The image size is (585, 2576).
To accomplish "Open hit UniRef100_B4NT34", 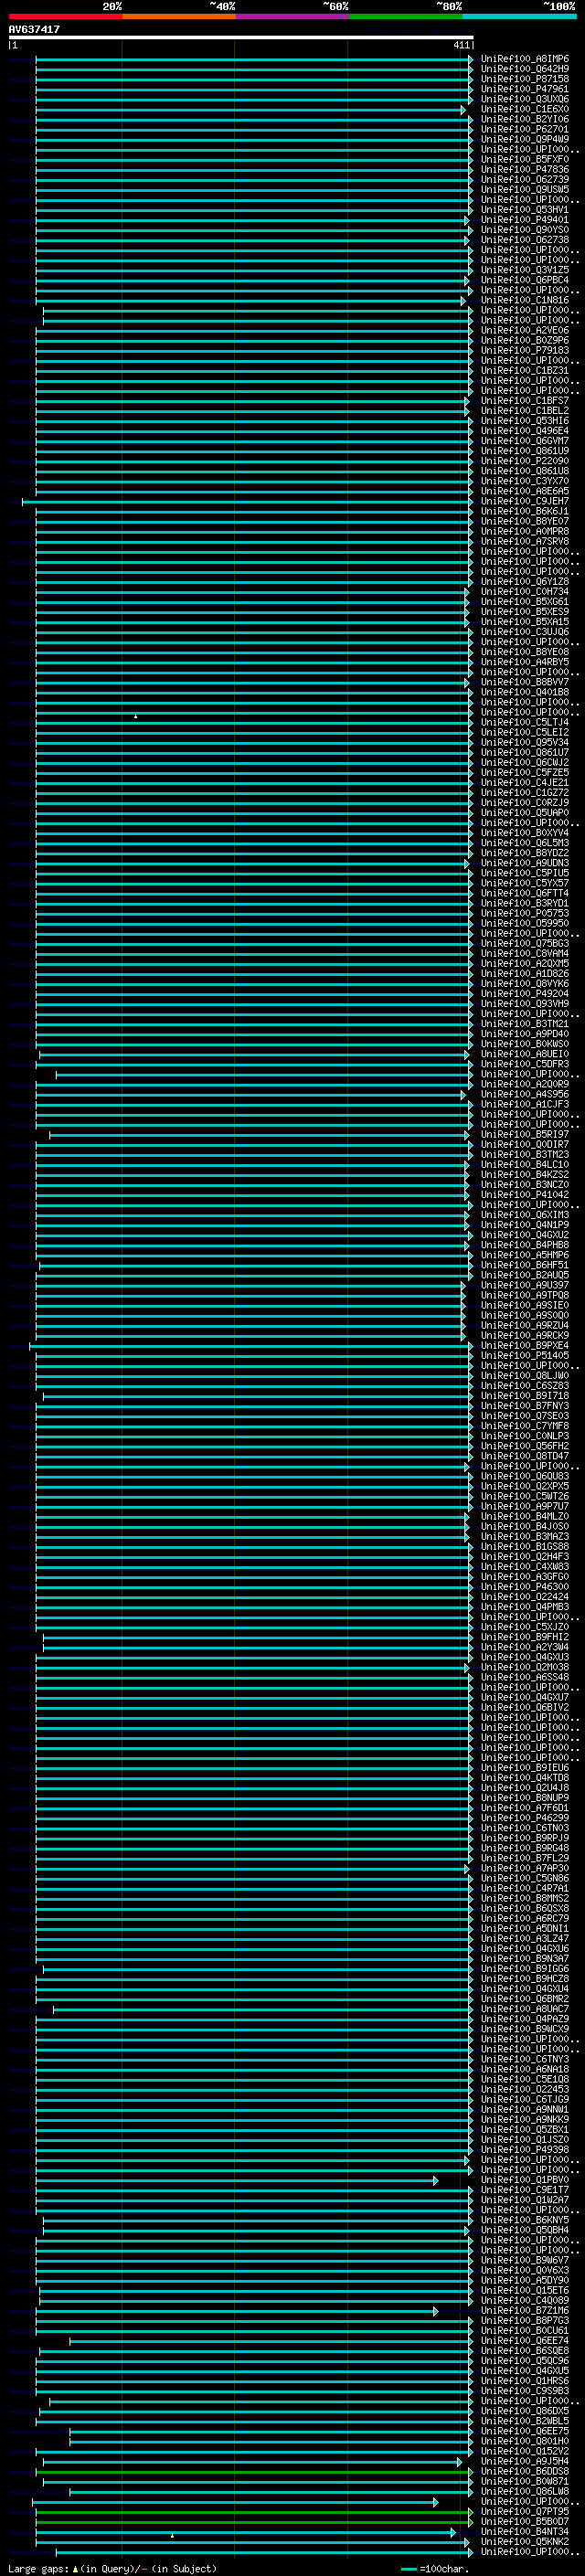I will tap(524, 2532).
